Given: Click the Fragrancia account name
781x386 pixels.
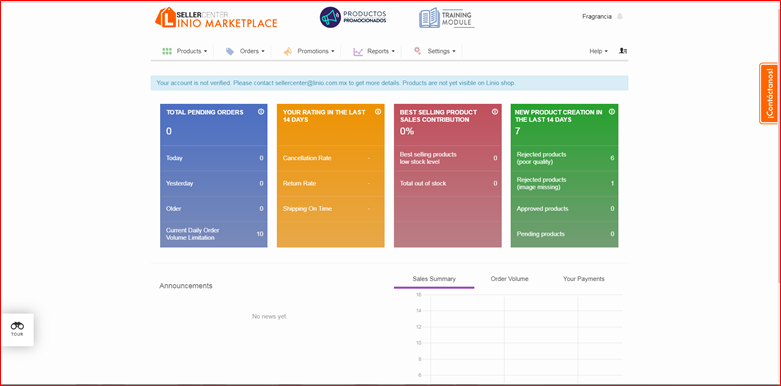Looking at the screenshot, I should tap(597, 16).
